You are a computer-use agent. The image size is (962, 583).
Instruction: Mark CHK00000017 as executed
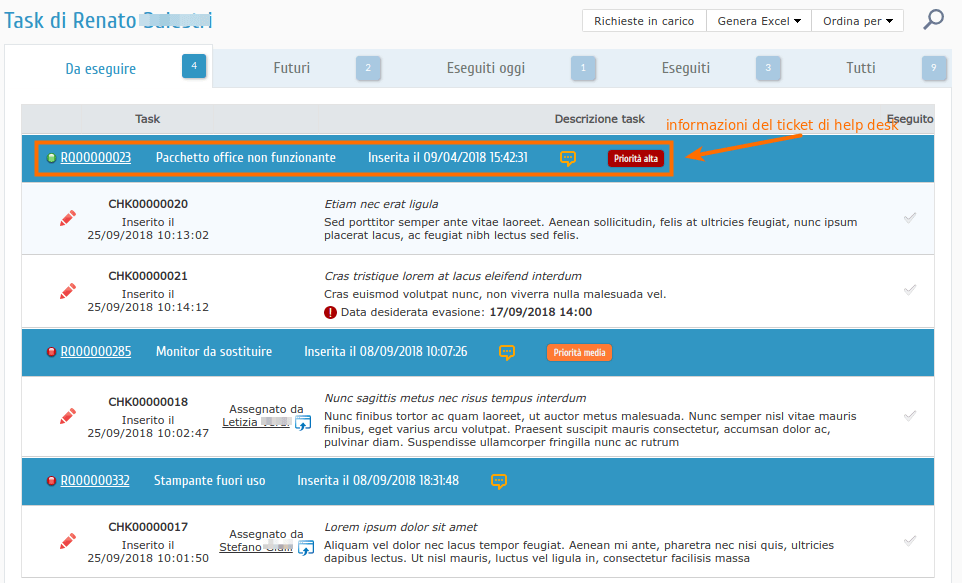coord(910,541)
